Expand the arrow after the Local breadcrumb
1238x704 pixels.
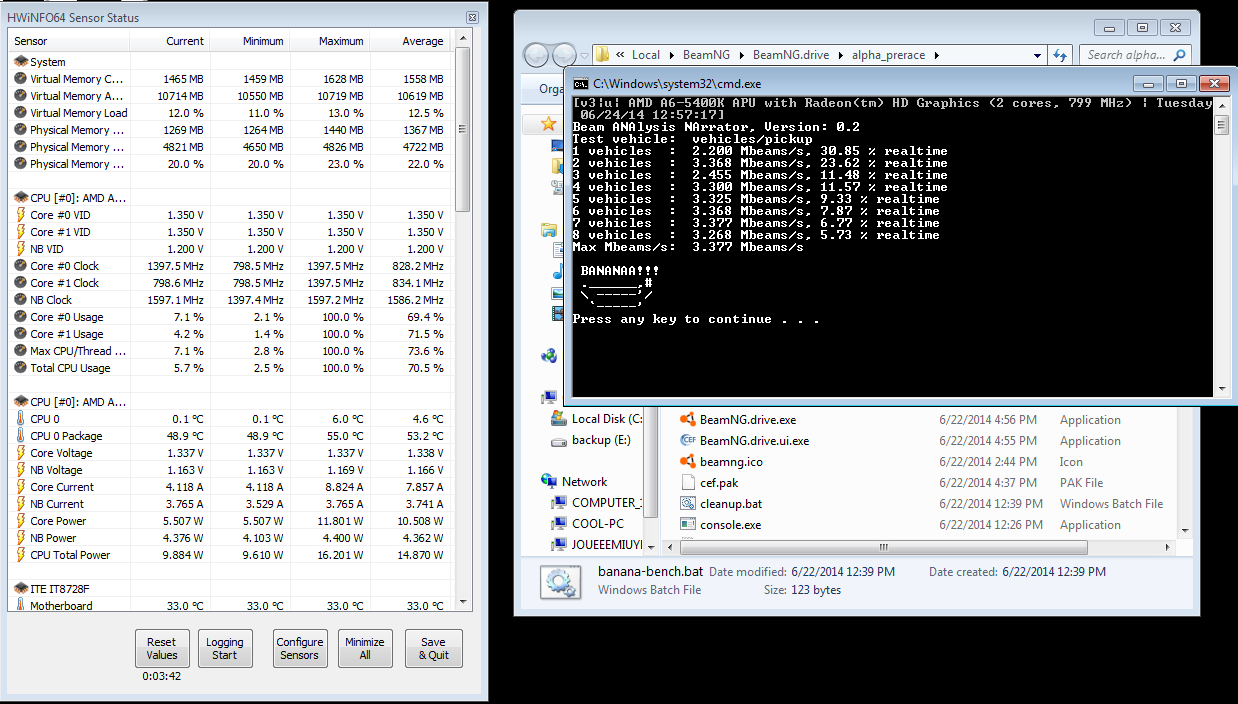click(x=671, y=55)
